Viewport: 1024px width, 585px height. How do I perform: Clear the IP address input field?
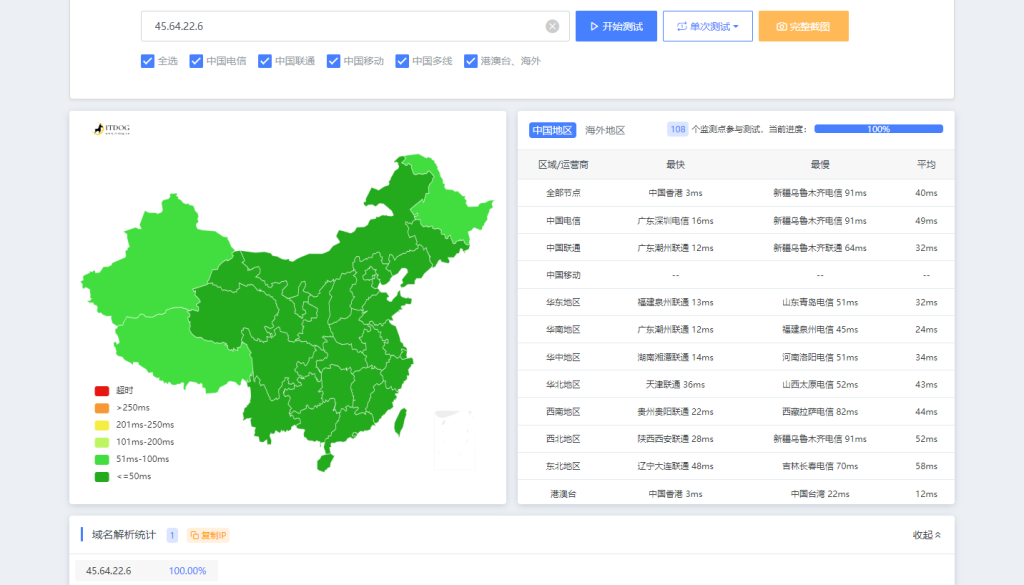[x=552, y=26]
